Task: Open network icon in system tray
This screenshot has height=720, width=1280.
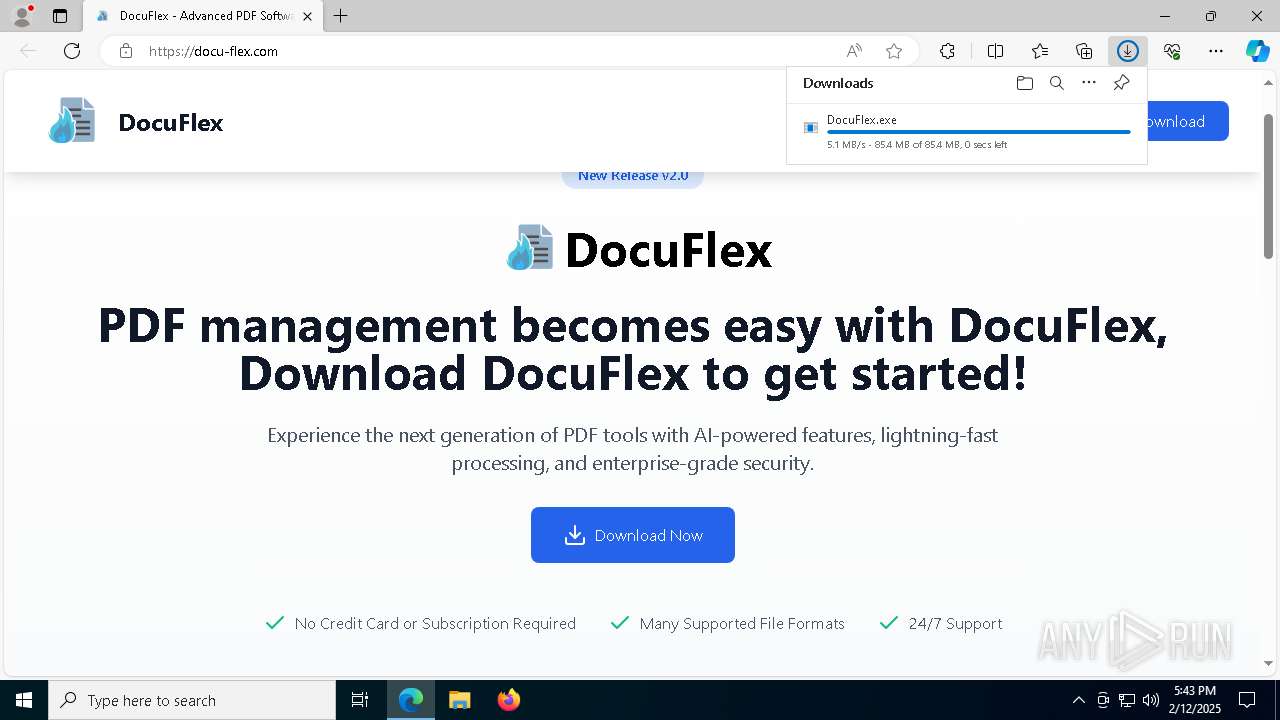Action: (x=1127, y=700)
